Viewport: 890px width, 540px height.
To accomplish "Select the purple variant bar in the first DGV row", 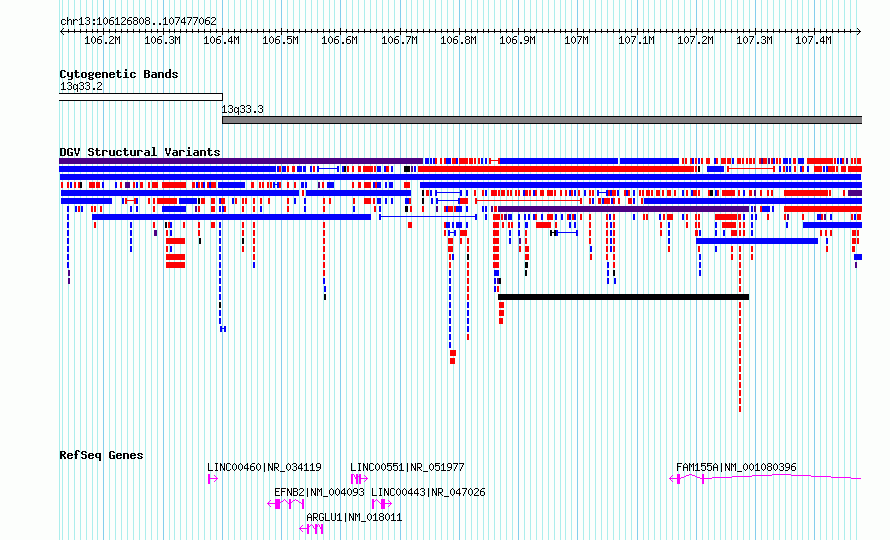I will 241,161.
